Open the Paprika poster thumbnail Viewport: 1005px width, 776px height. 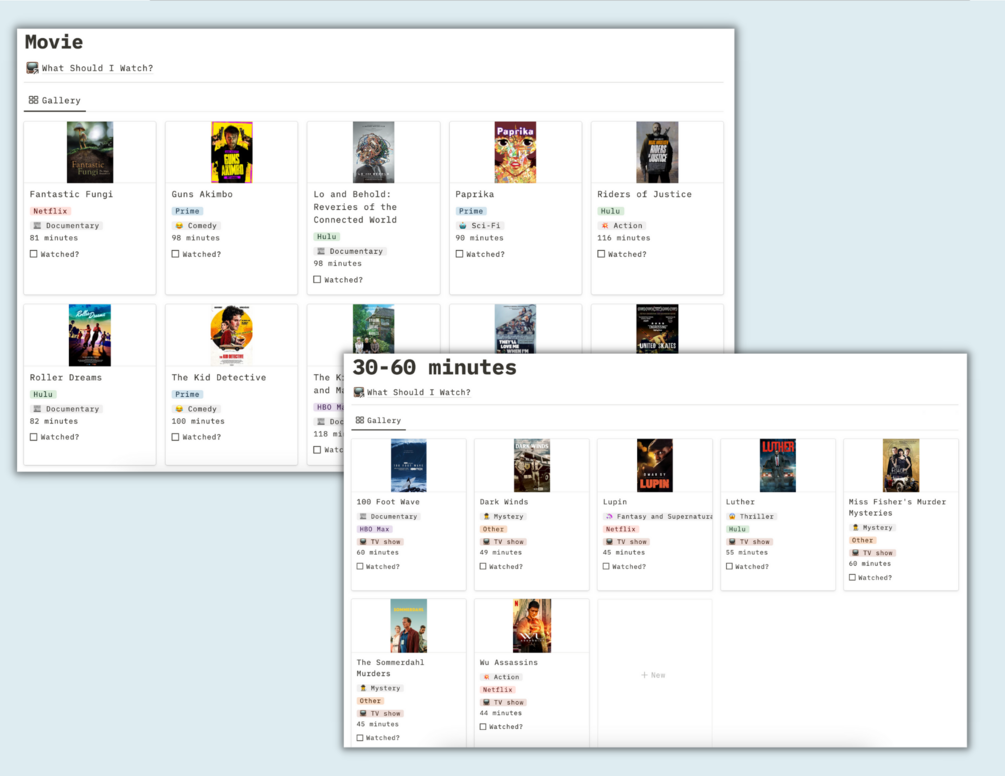pyautogui.click(x=515, y=153)
